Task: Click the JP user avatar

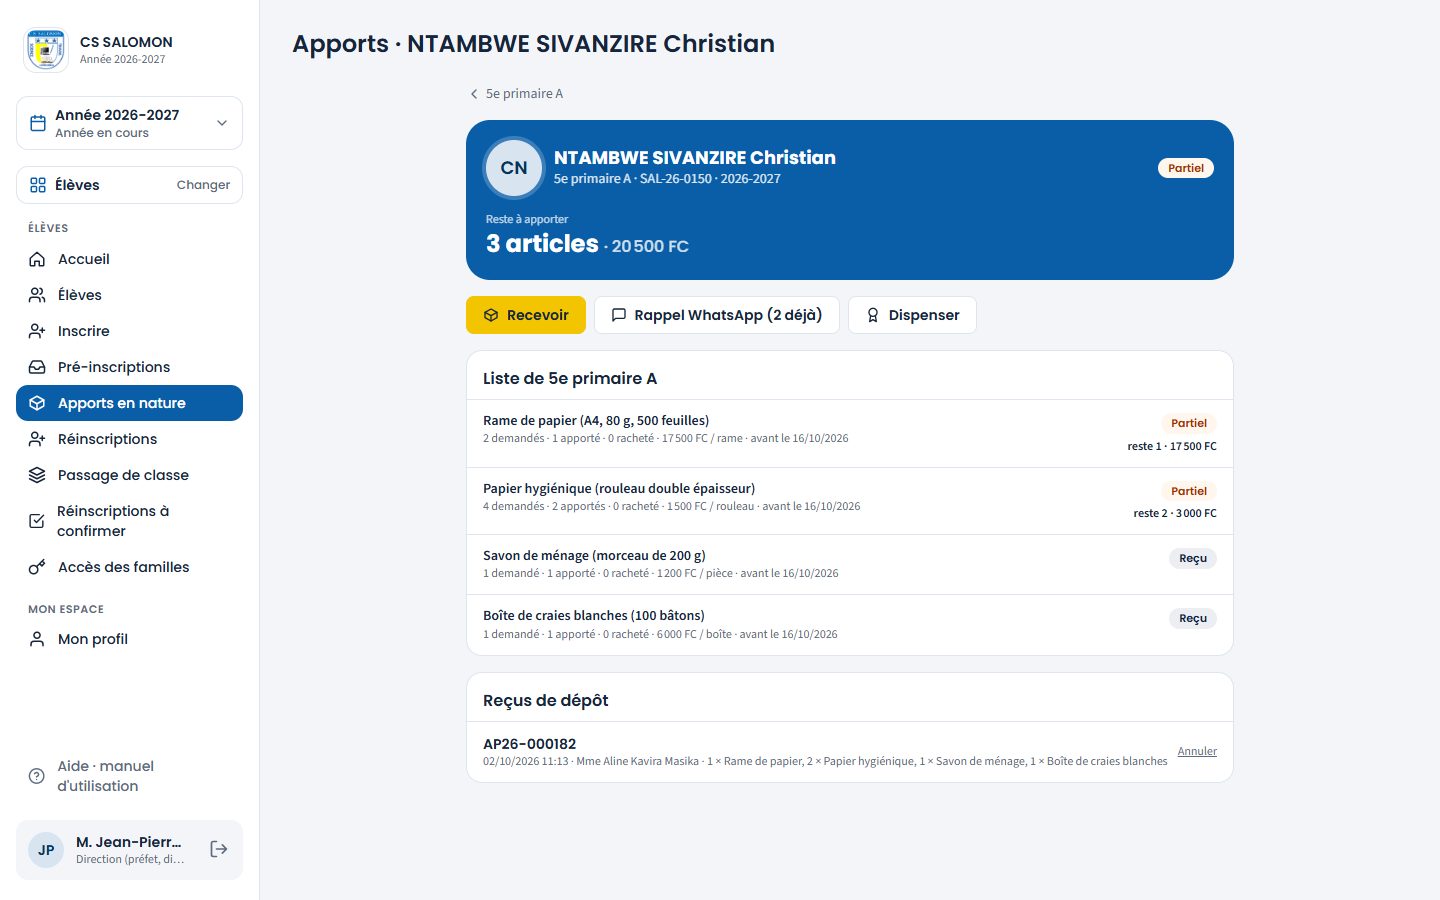Action: pyautogui.click(x=46, y=850)
